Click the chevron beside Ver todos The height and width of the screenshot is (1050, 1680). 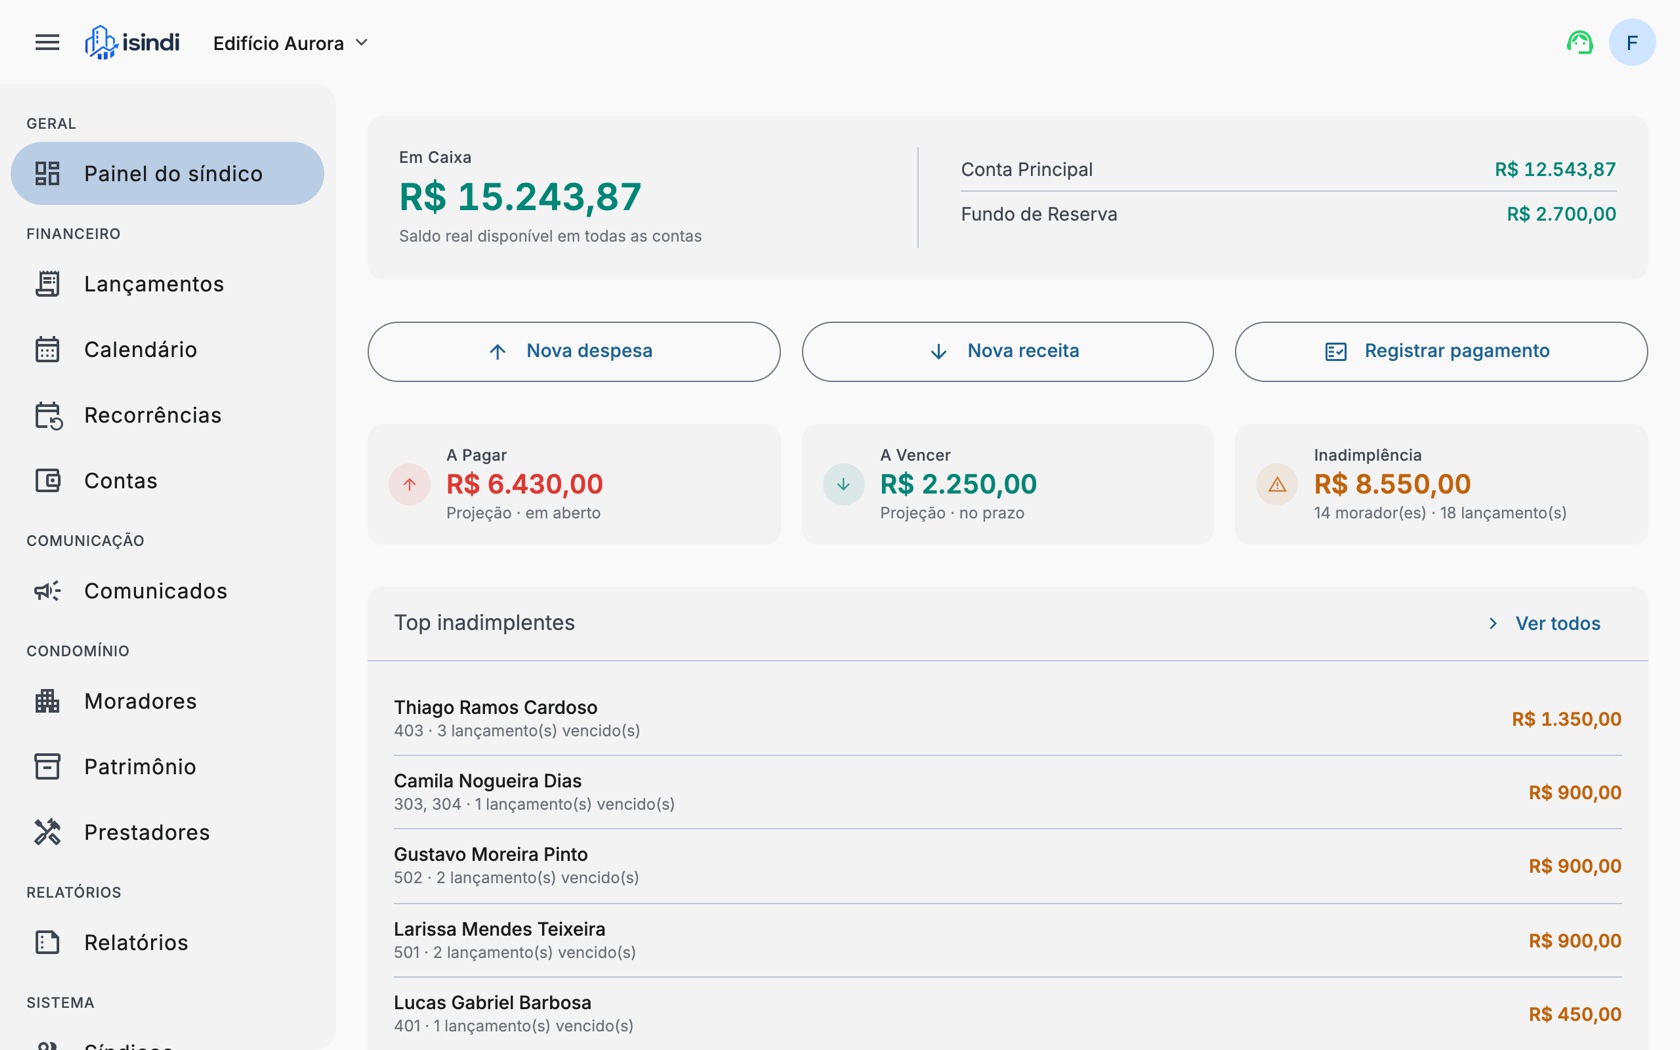tap(1493, 623)
